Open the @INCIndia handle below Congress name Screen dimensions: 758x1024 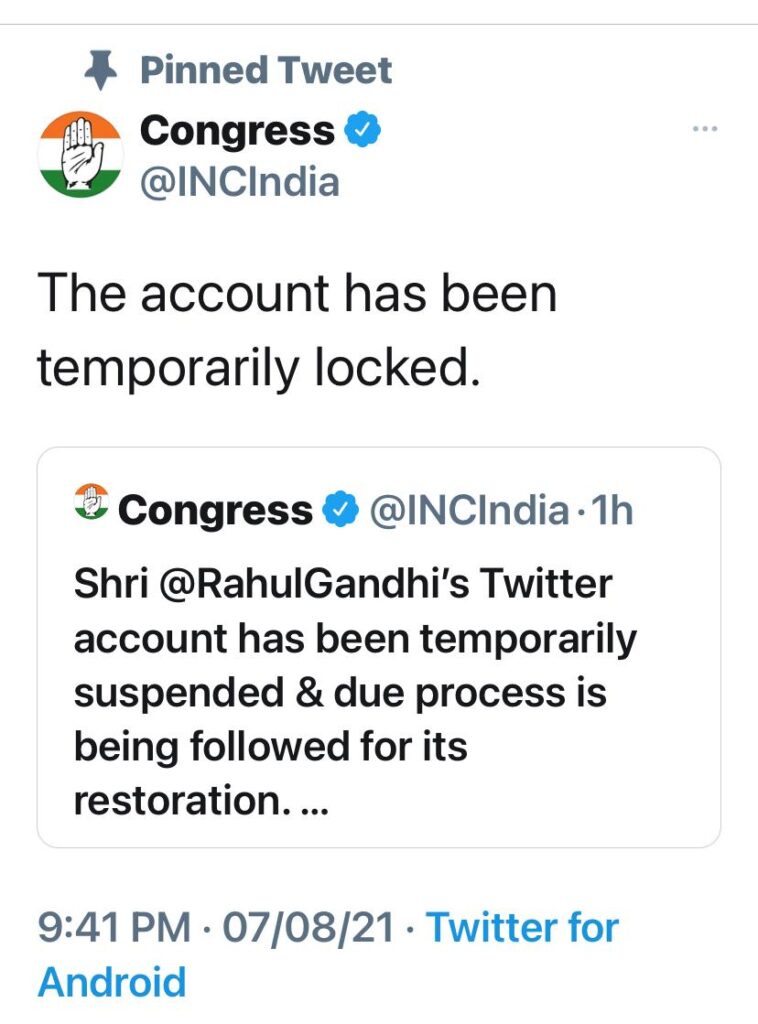(x=239, y=182)
